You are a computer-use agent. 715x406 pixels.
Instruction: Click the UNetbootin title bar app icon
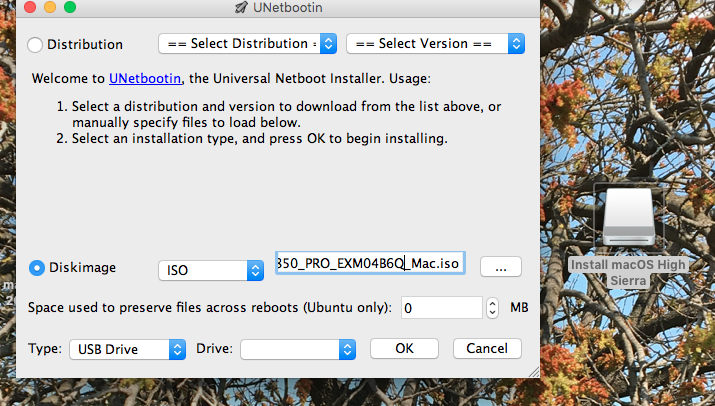241,7
